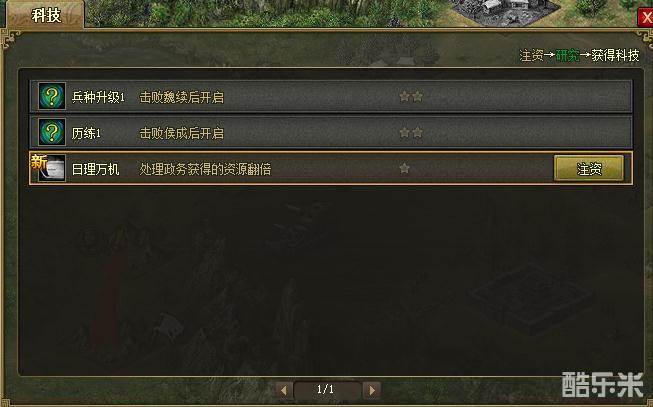This screenshot has width=653, height=407.
Task: Click the 1/1 page indicator
Action: [325, 390]
